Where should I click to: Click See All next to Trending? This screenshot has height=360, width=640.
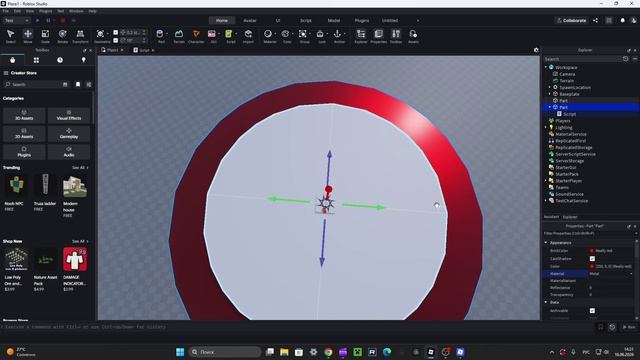[x=80, y=168]
